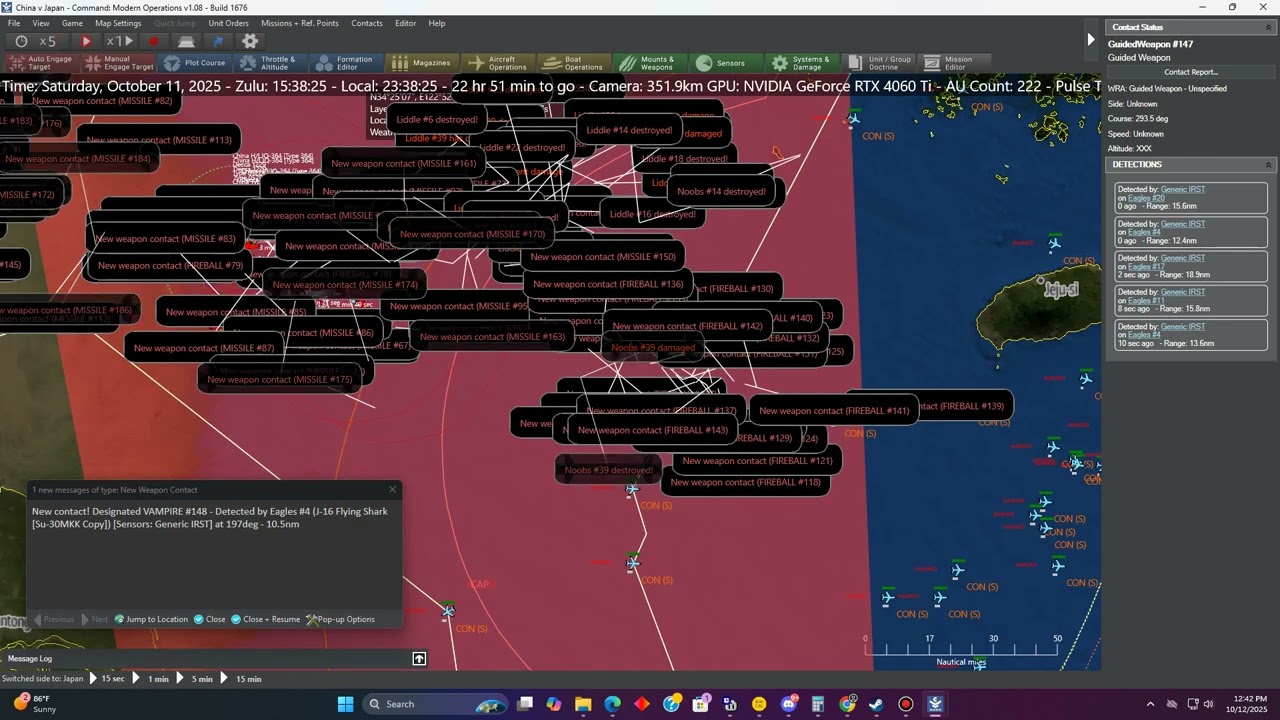Open Sensors panel
Viewport: 1280px width, 720px height.
(722, 63)
